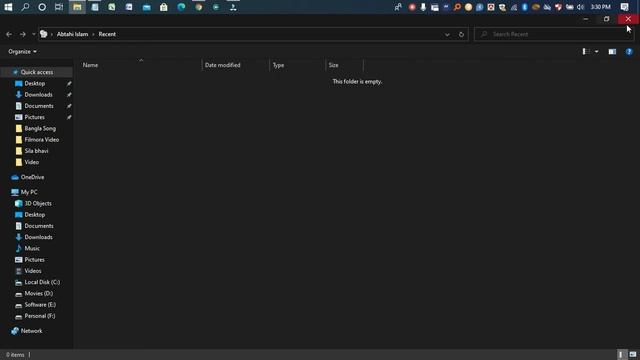Open the recent locations dropdown arrow

click(33, 34)
